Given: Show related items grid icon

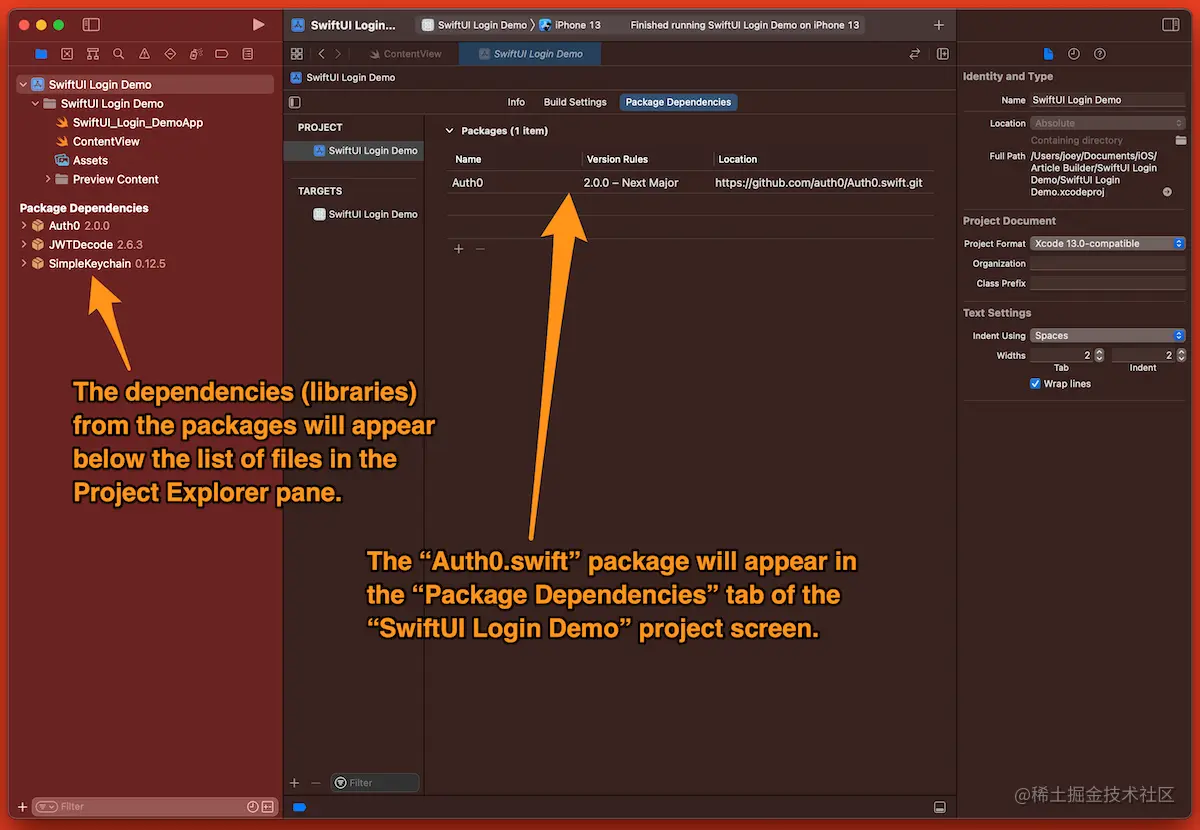Looking at the screenshot, I should (297, 54).
